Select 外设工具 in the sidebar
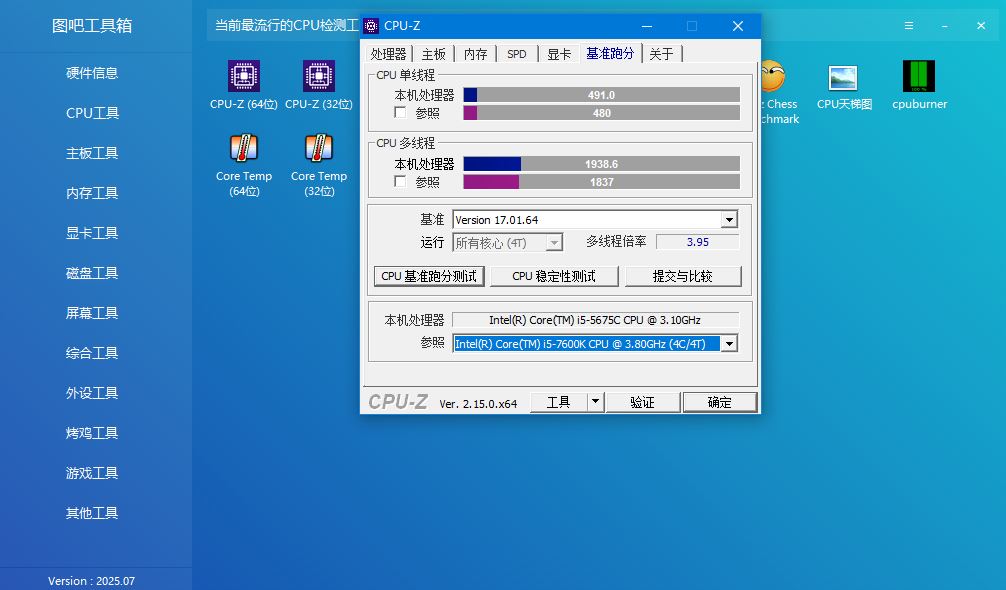The height and width of the screenshot is (590, 1006). click(92, 393)
